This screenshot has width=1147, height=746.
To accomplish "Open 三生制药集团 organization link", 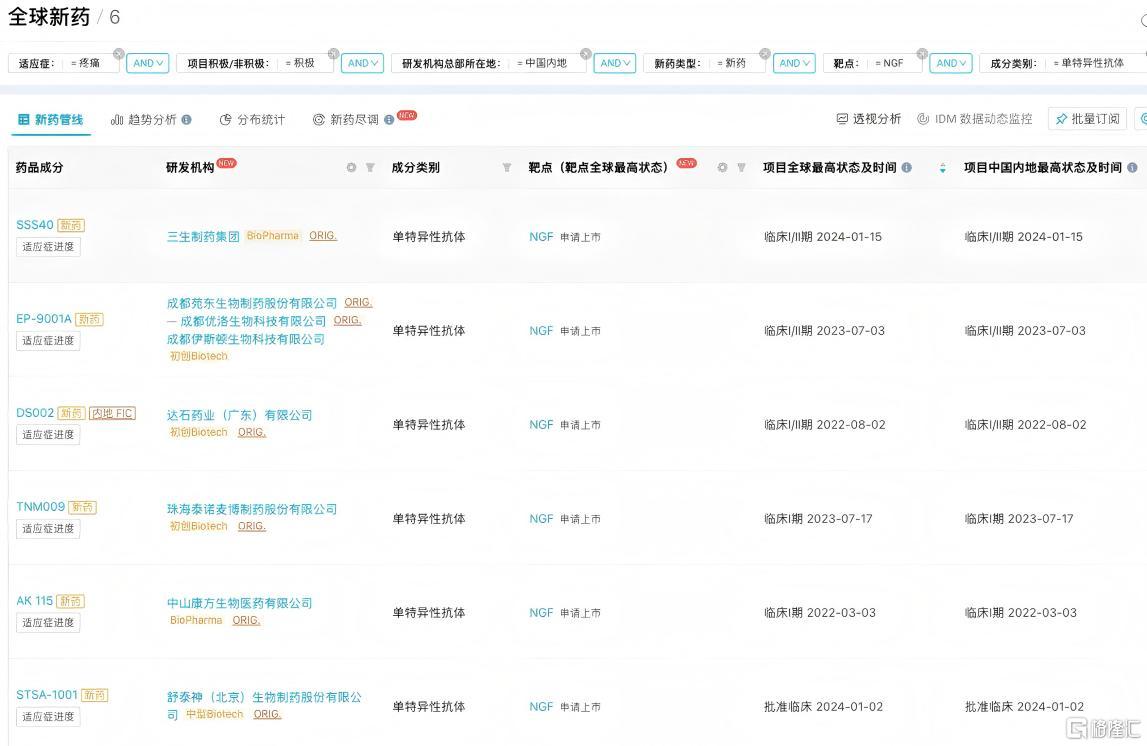I will pyautogui.click(x=203, y=237).
